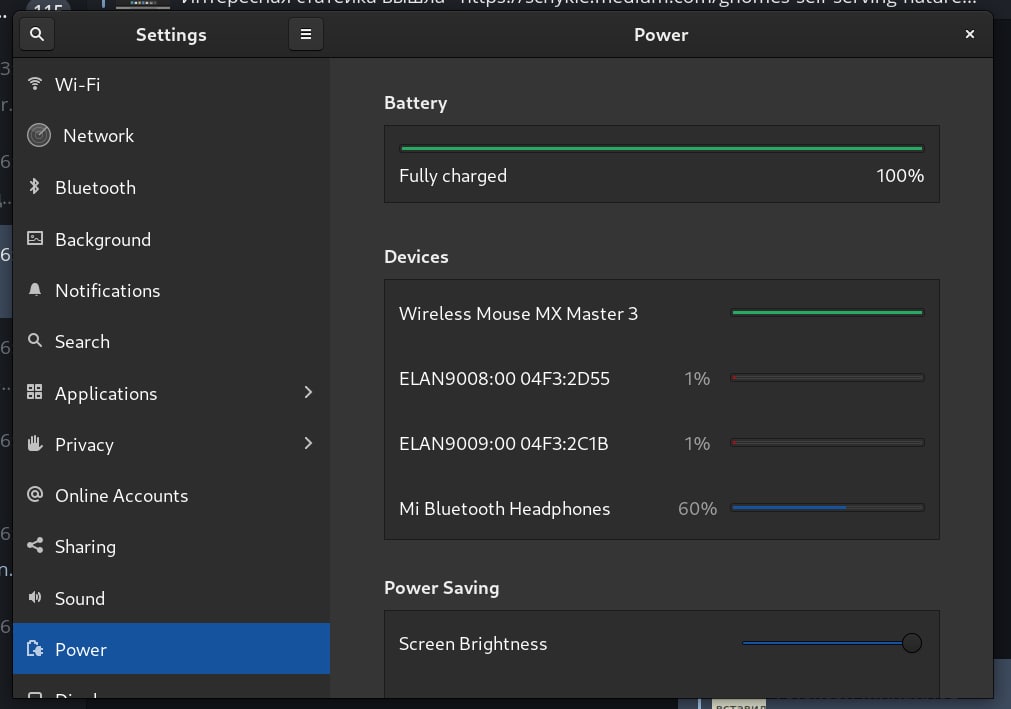Open the hamburger menu in Settings header
1011x709 pixels.
306,34
